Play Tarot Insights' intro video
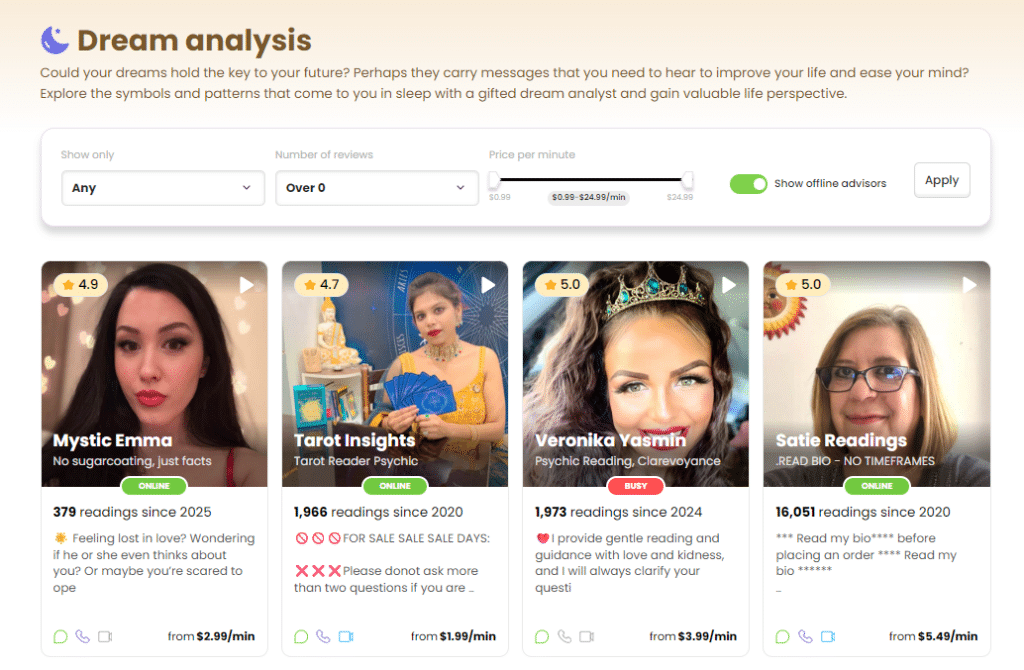The width and height of the screenshot is (1024, 670). 487,285
